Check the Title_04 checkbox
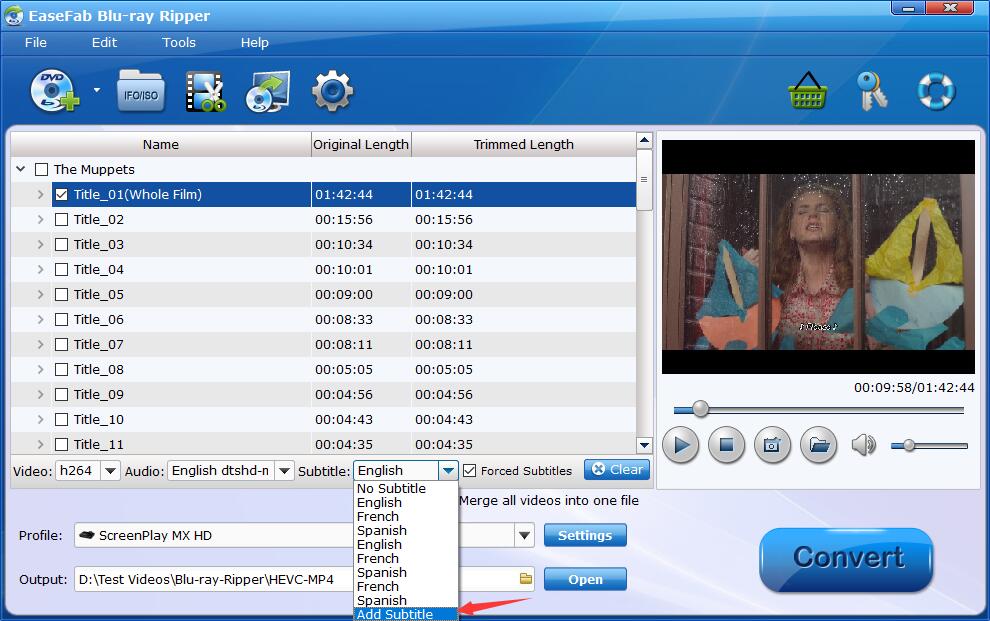Screen dimensions: 990x621 [61, 269]
